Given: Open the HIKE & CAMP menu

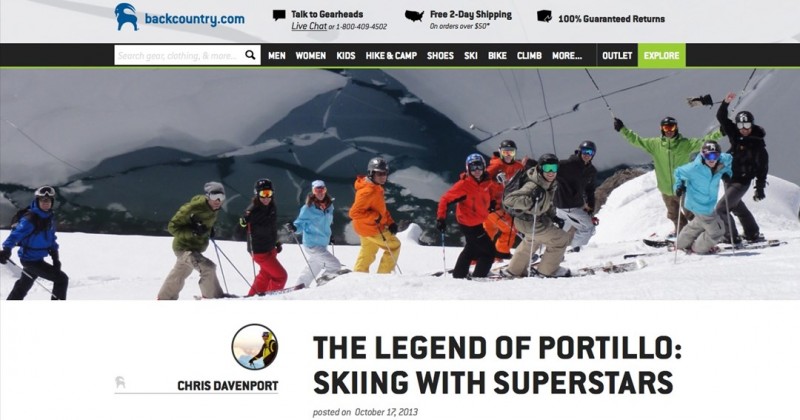Looking at the screenshot, I should [x=391, y=56].
